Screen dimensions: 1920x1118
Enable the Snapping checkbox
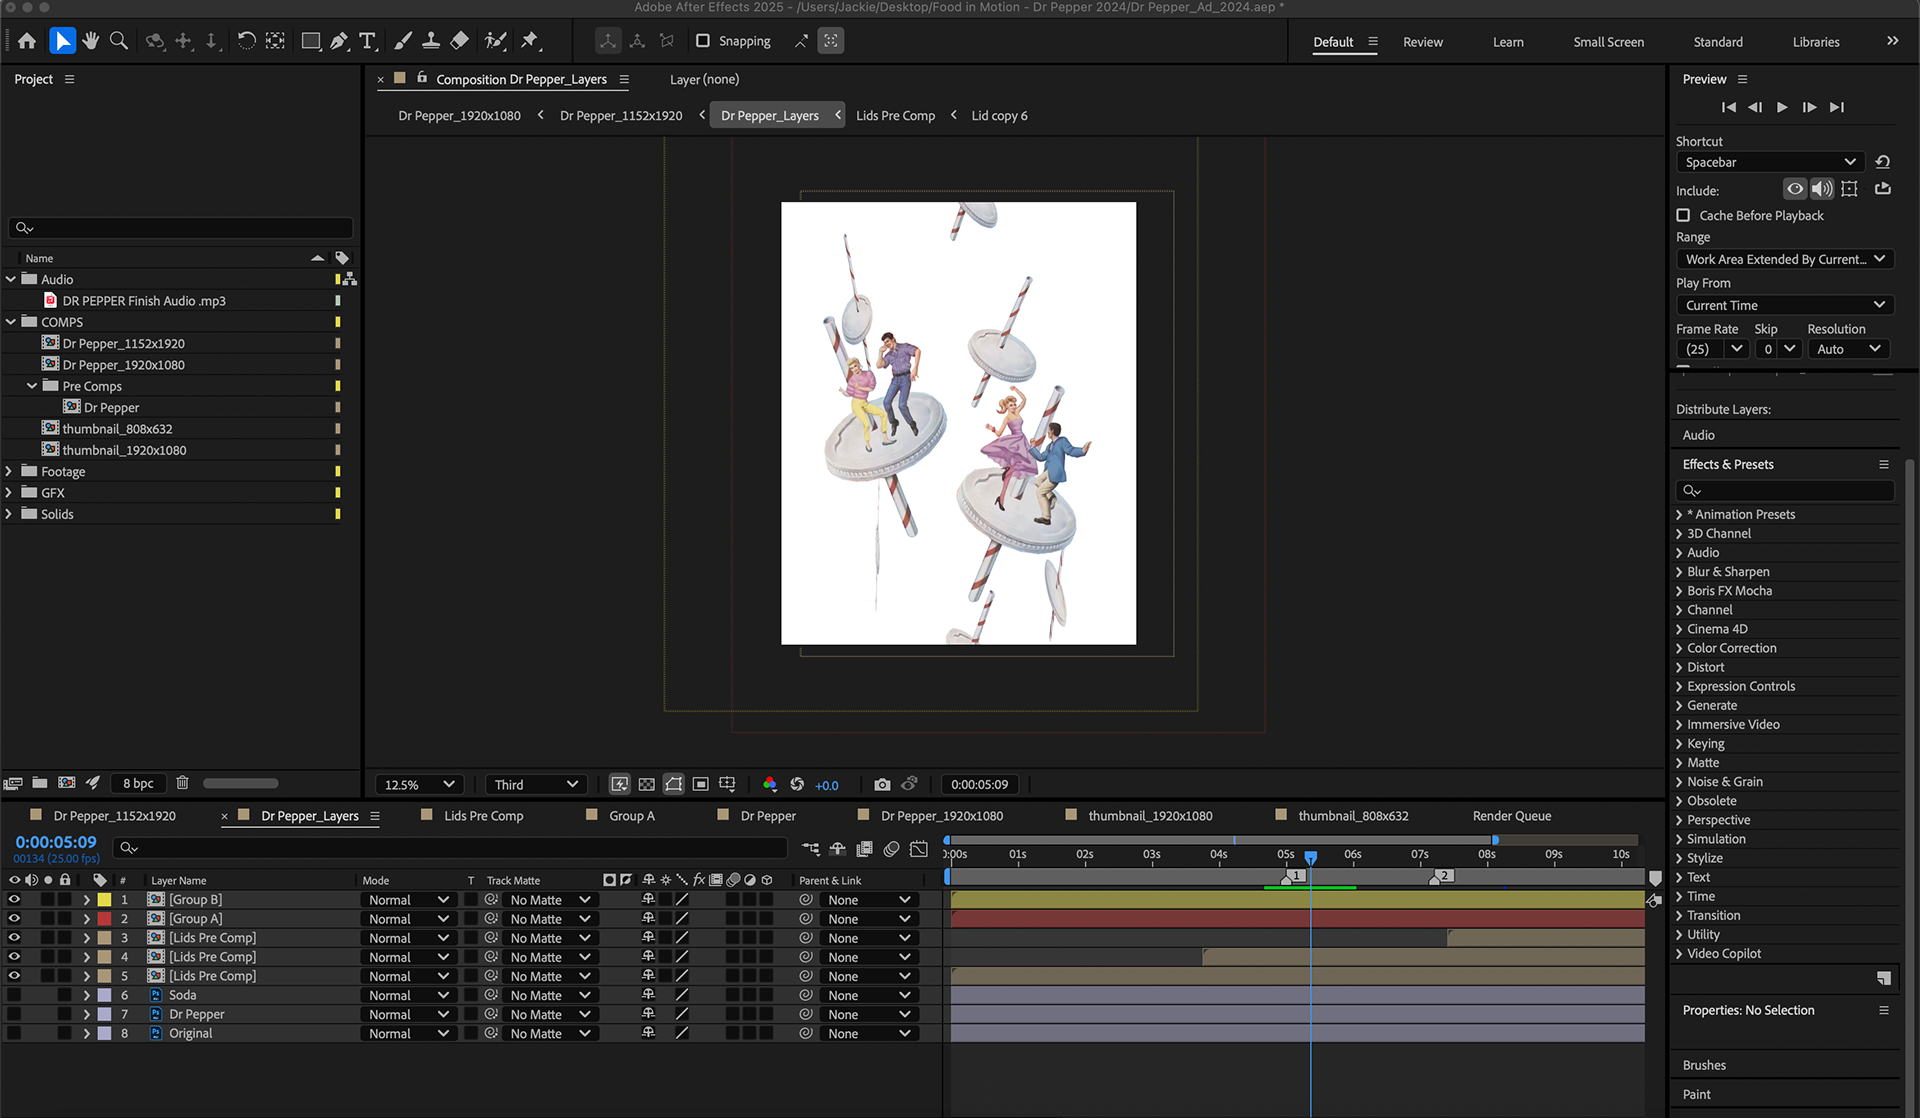(x=703, y=41)
